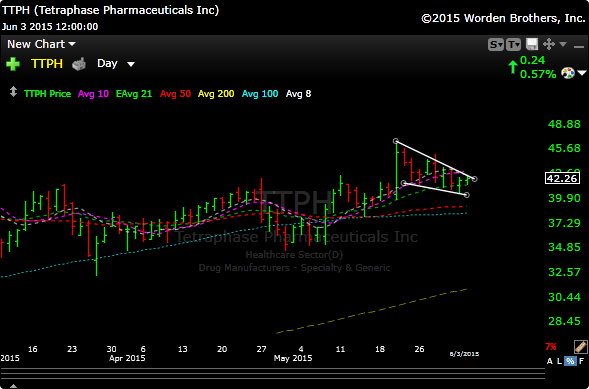Open the color palette icon
Viewport: 589px width, 389px height.
568,73
